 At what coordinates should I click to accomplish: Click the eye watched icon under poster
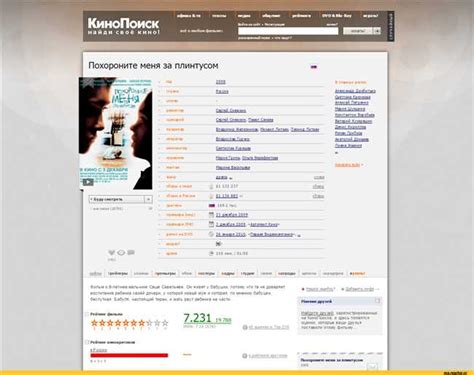click(121, 253)
